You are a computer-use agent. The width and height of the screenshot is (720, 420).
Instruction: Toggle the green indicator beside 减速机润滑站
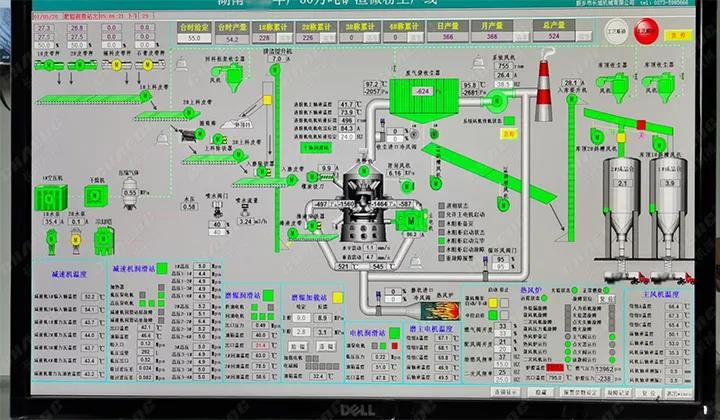[x=161, y=270]
